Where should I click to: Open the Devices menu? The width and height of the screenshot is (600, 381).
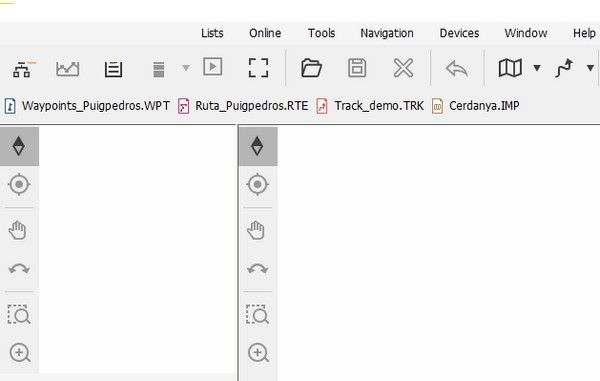point(459,33)
